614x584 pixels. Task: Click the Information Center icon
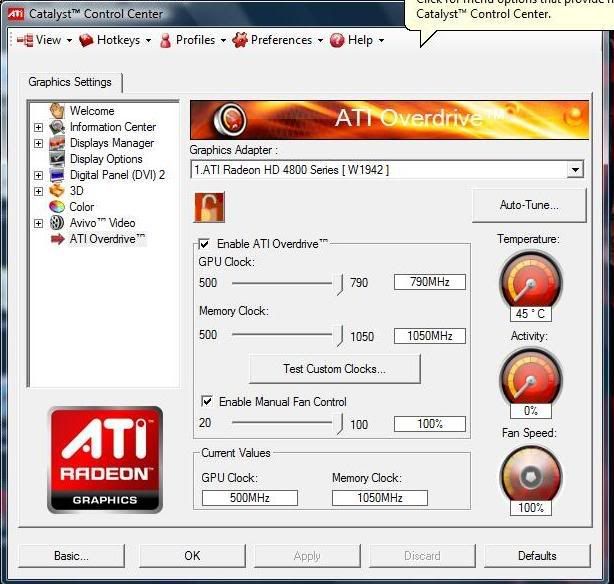pos(57,127)
